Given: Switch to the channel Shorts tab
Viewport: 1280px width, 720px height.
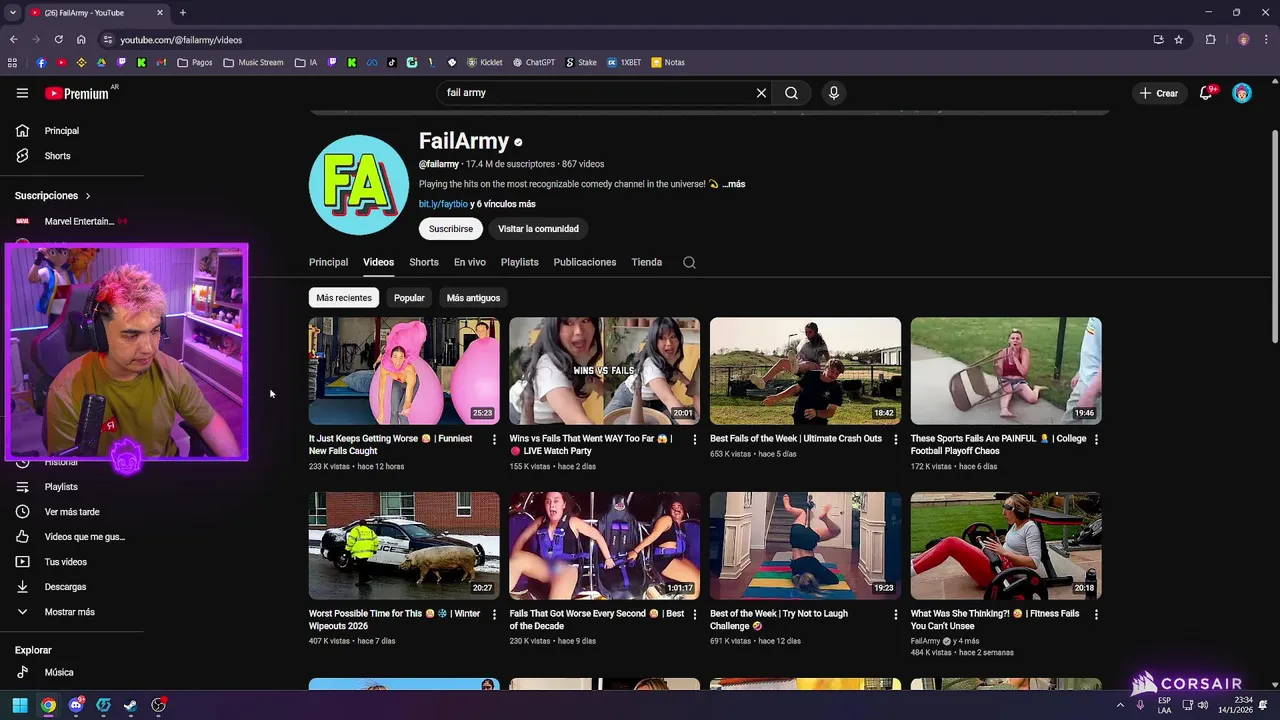Looking at the screenshot, I should click(x=424, y=262).
